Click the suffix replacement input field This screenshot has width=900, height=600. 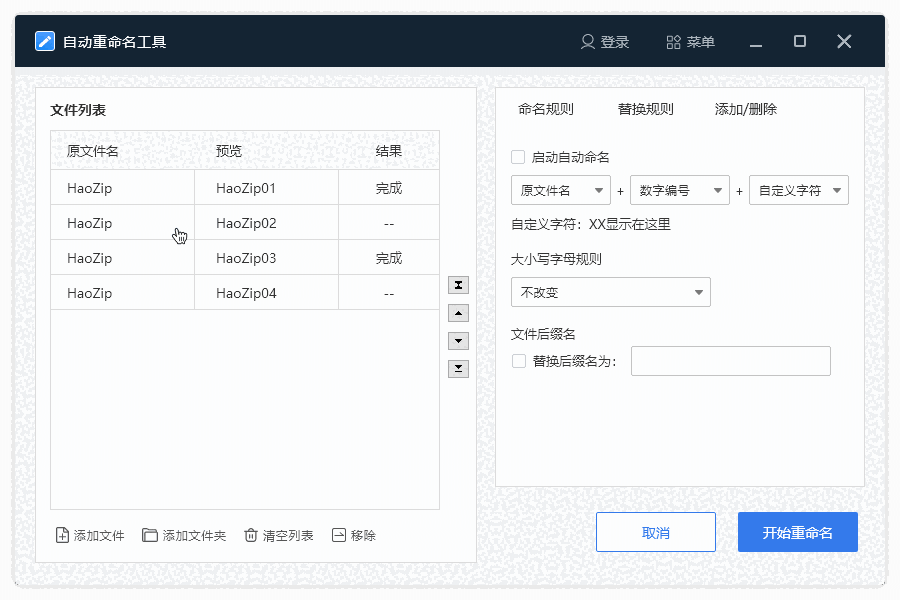coord(730,361)
